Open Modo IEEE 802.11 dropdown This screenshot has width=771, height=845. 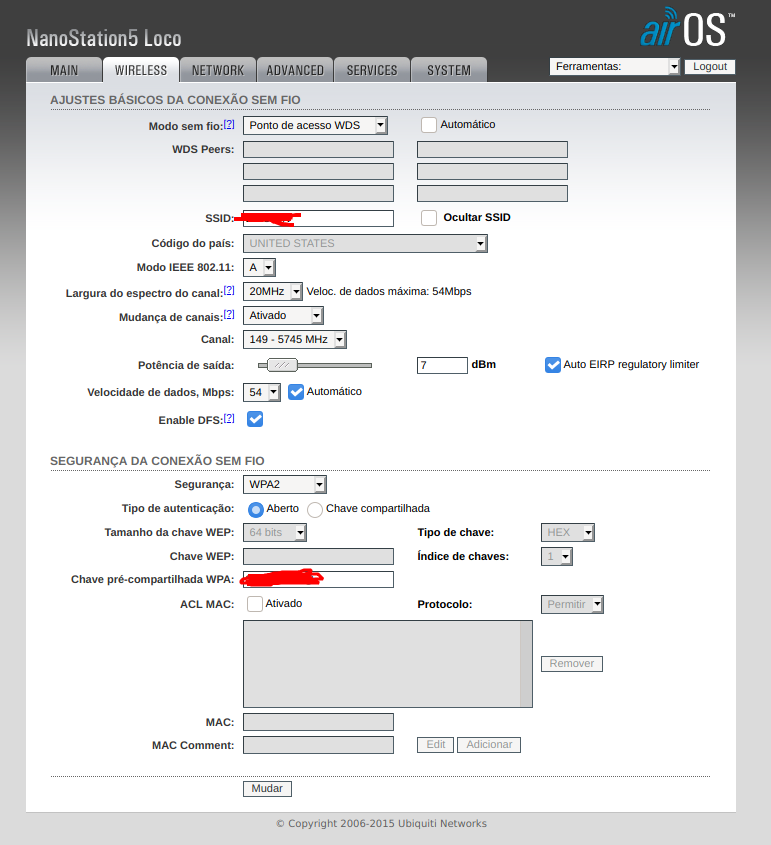coord(260,267)
